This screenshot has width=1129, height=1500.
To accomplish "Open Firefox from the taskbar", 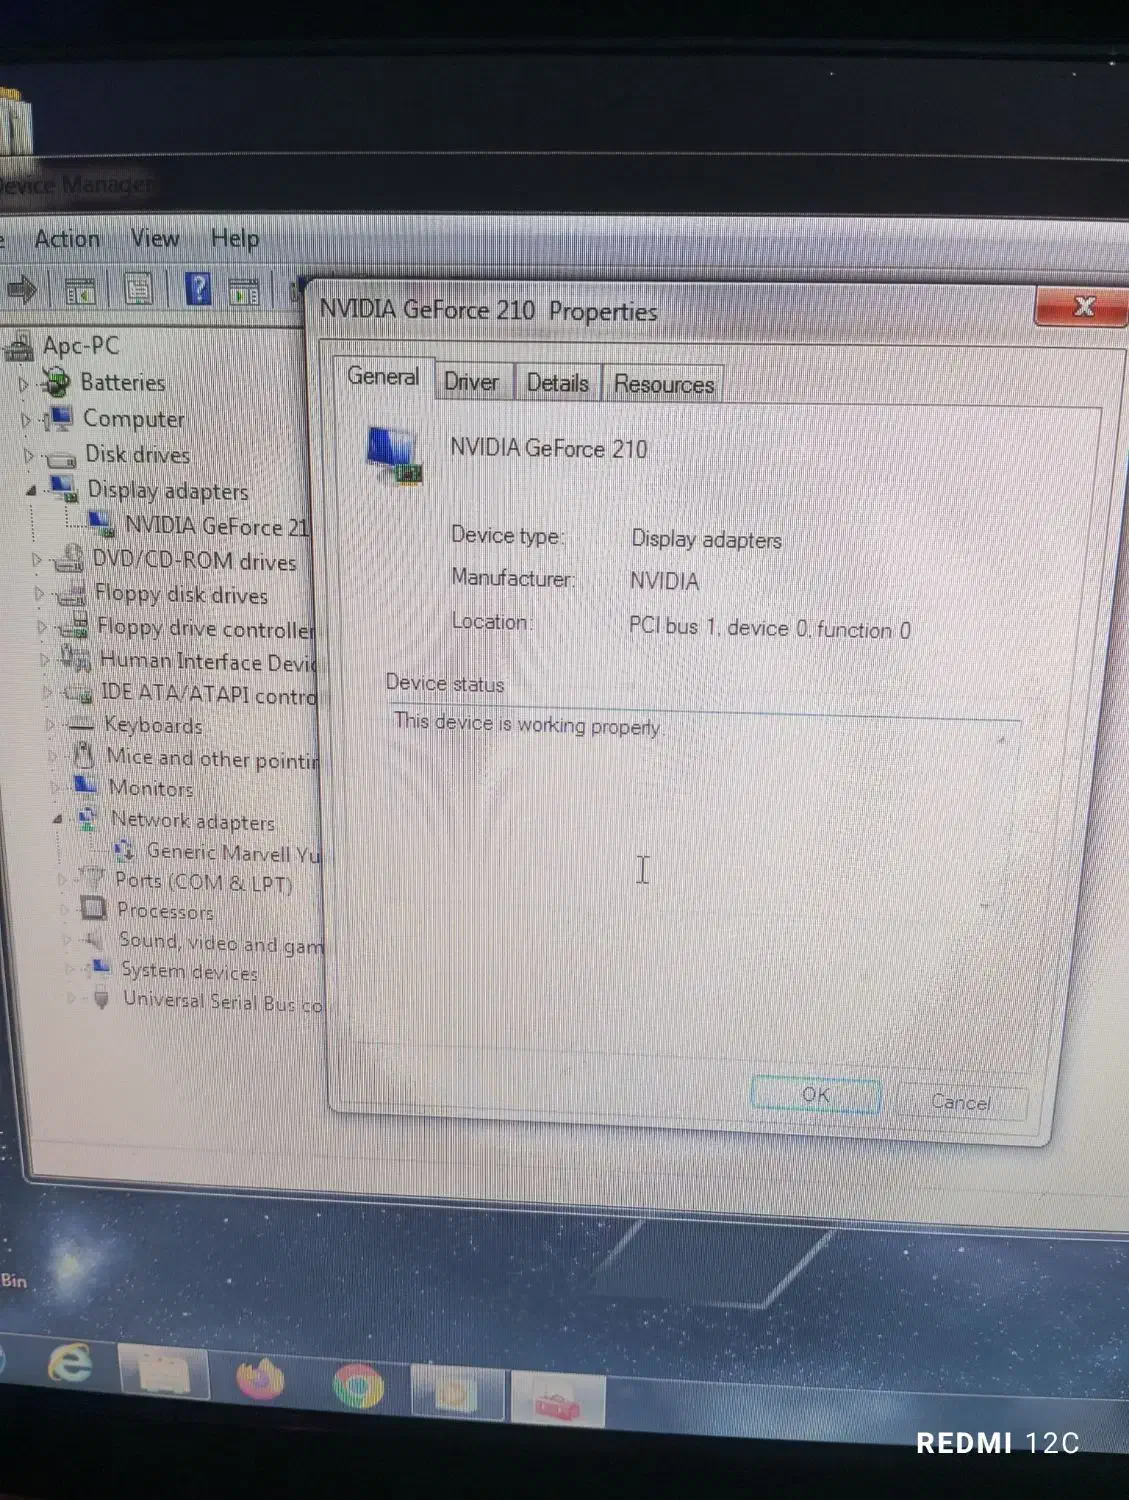I will click(x=260, y=1382).
